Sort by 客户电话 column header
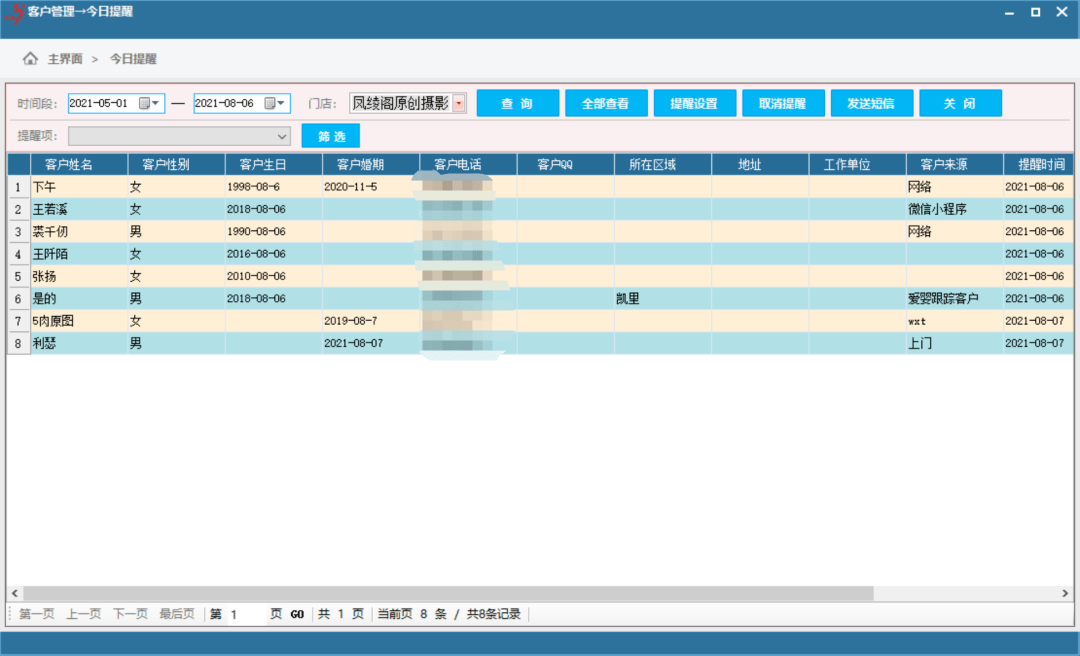Image resolution: width=1080 pixels, height=656 pixels. coord(468,164)
